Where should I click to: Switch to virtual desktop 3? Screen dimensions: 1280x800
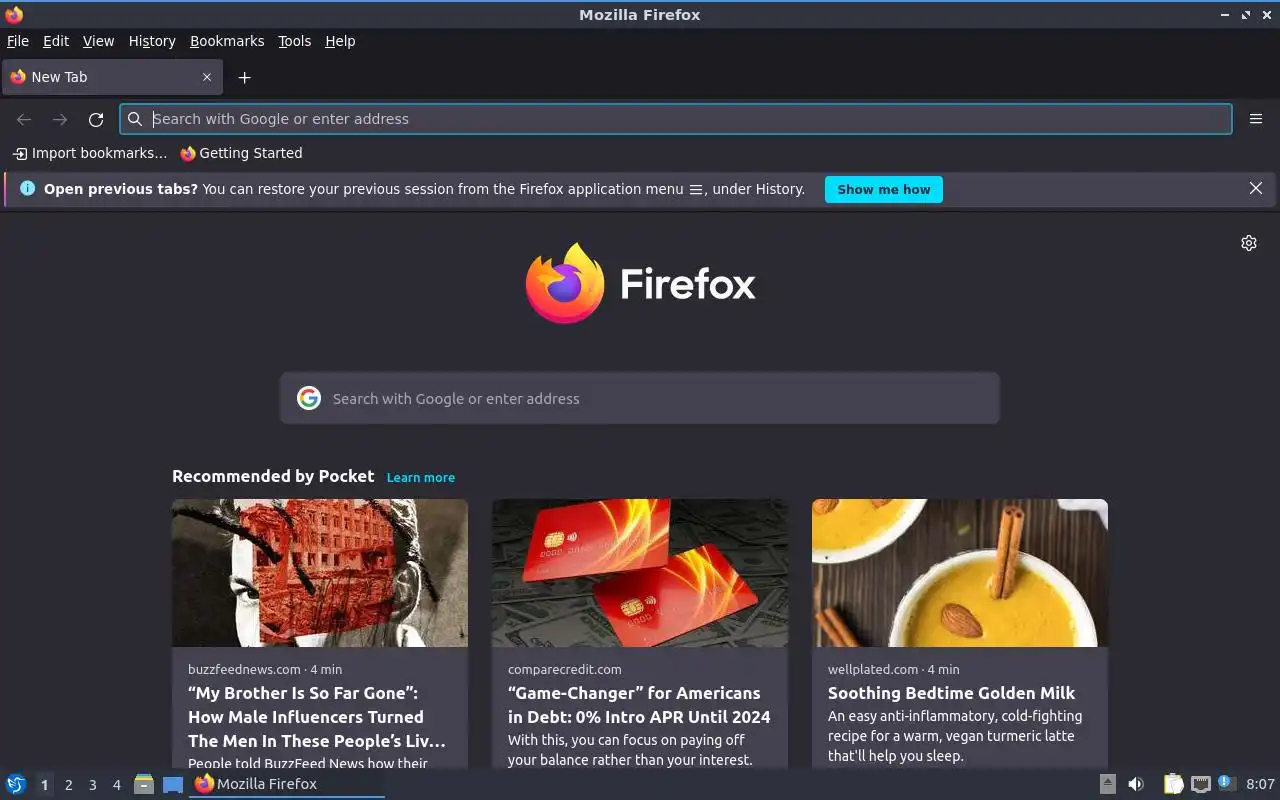tap(93, 785)
